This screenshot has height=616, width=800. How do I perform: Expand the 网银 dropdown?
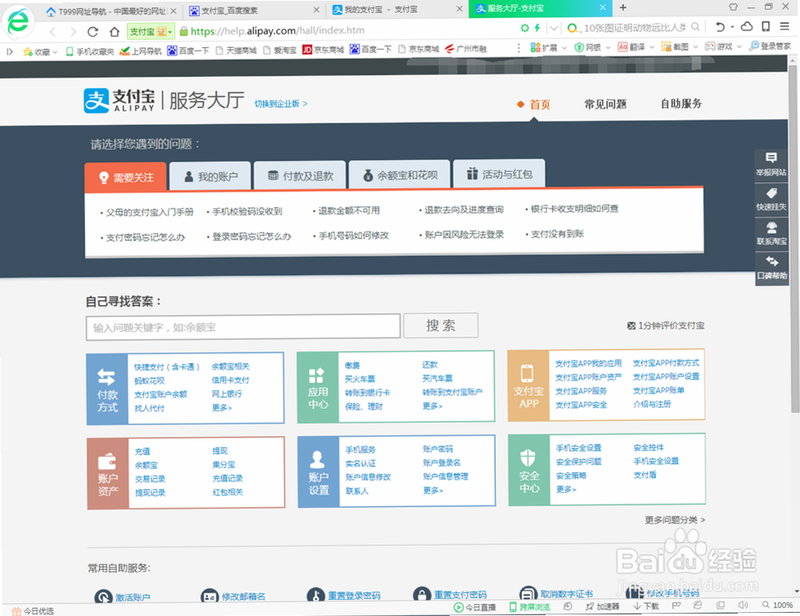coord(608,47)
